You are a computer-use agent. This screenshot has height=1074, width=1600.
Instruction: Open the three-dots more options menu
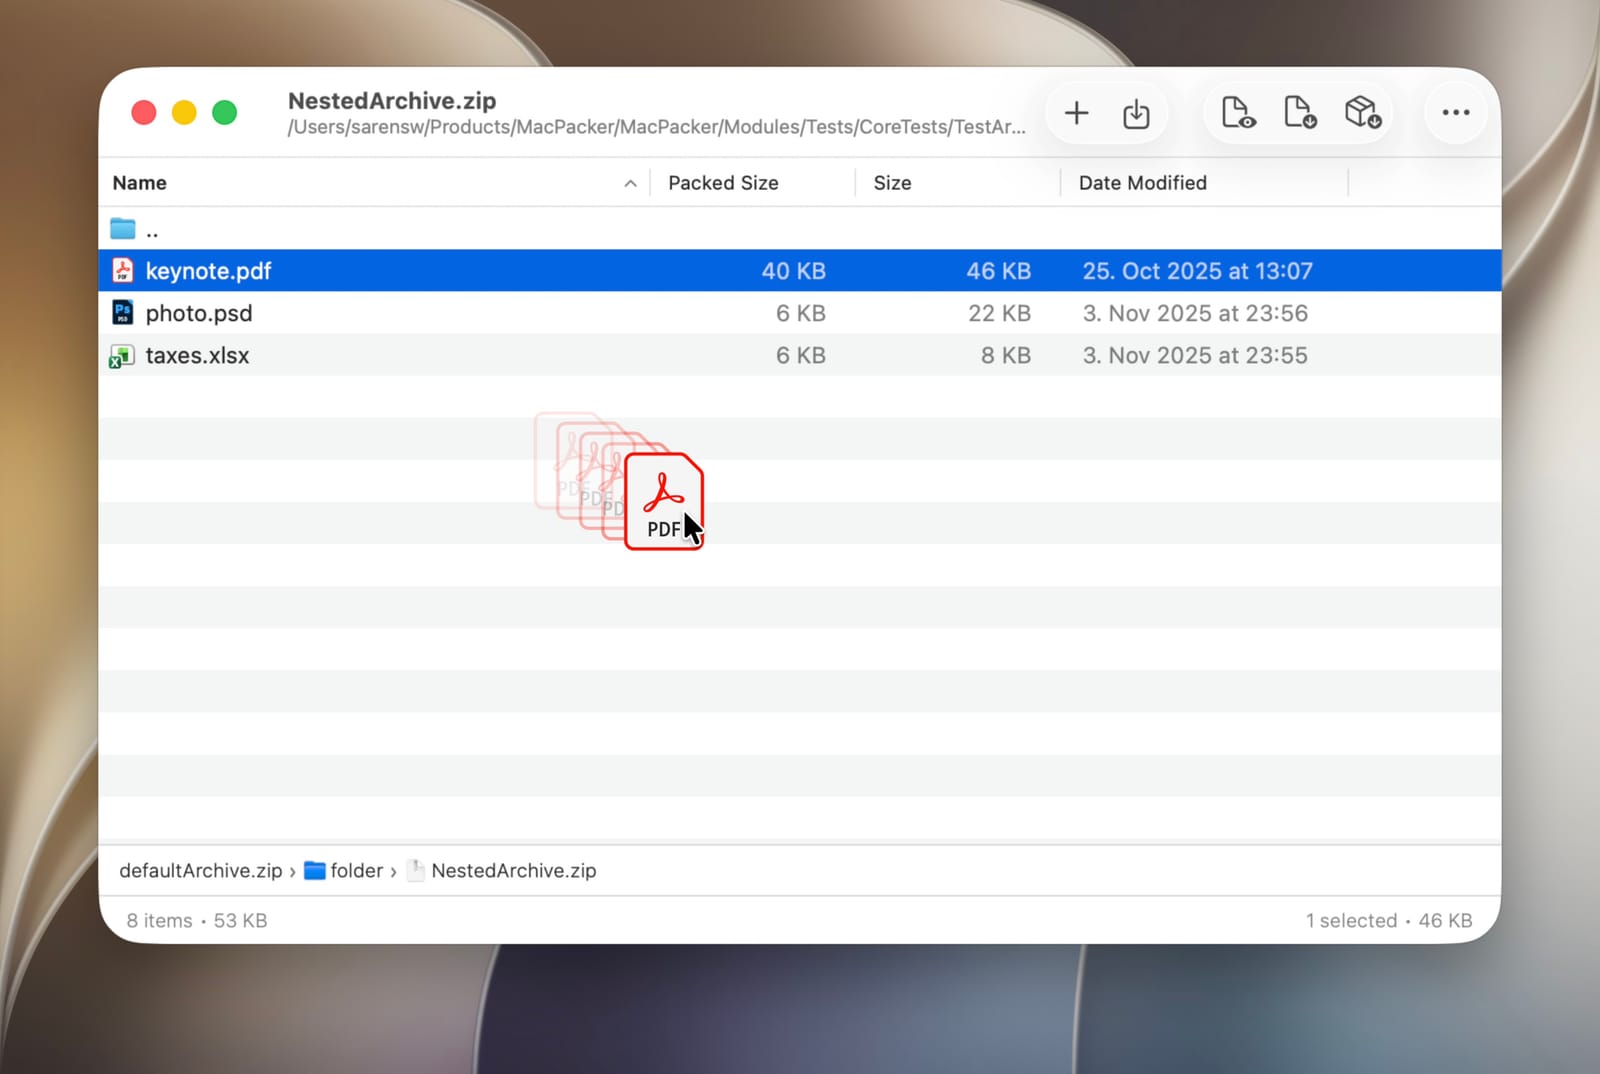[1456, 112]
